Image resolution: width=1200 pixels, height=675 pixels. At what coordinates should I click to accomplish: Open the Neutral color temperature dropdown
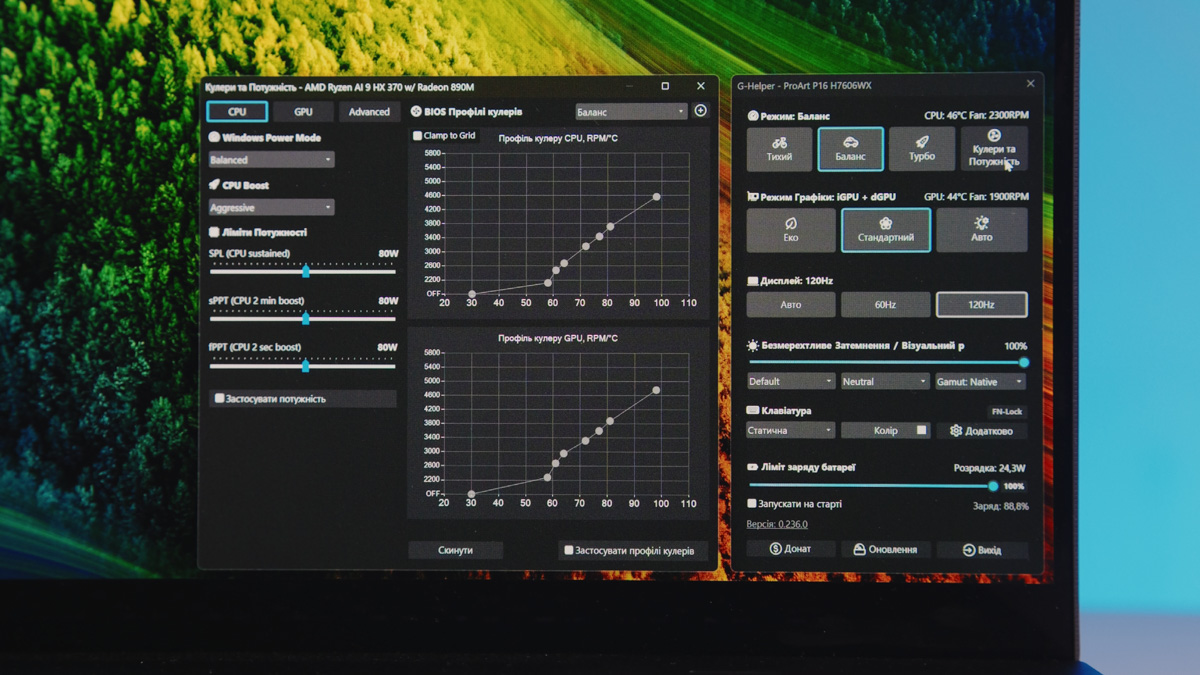tap(885, 381)
